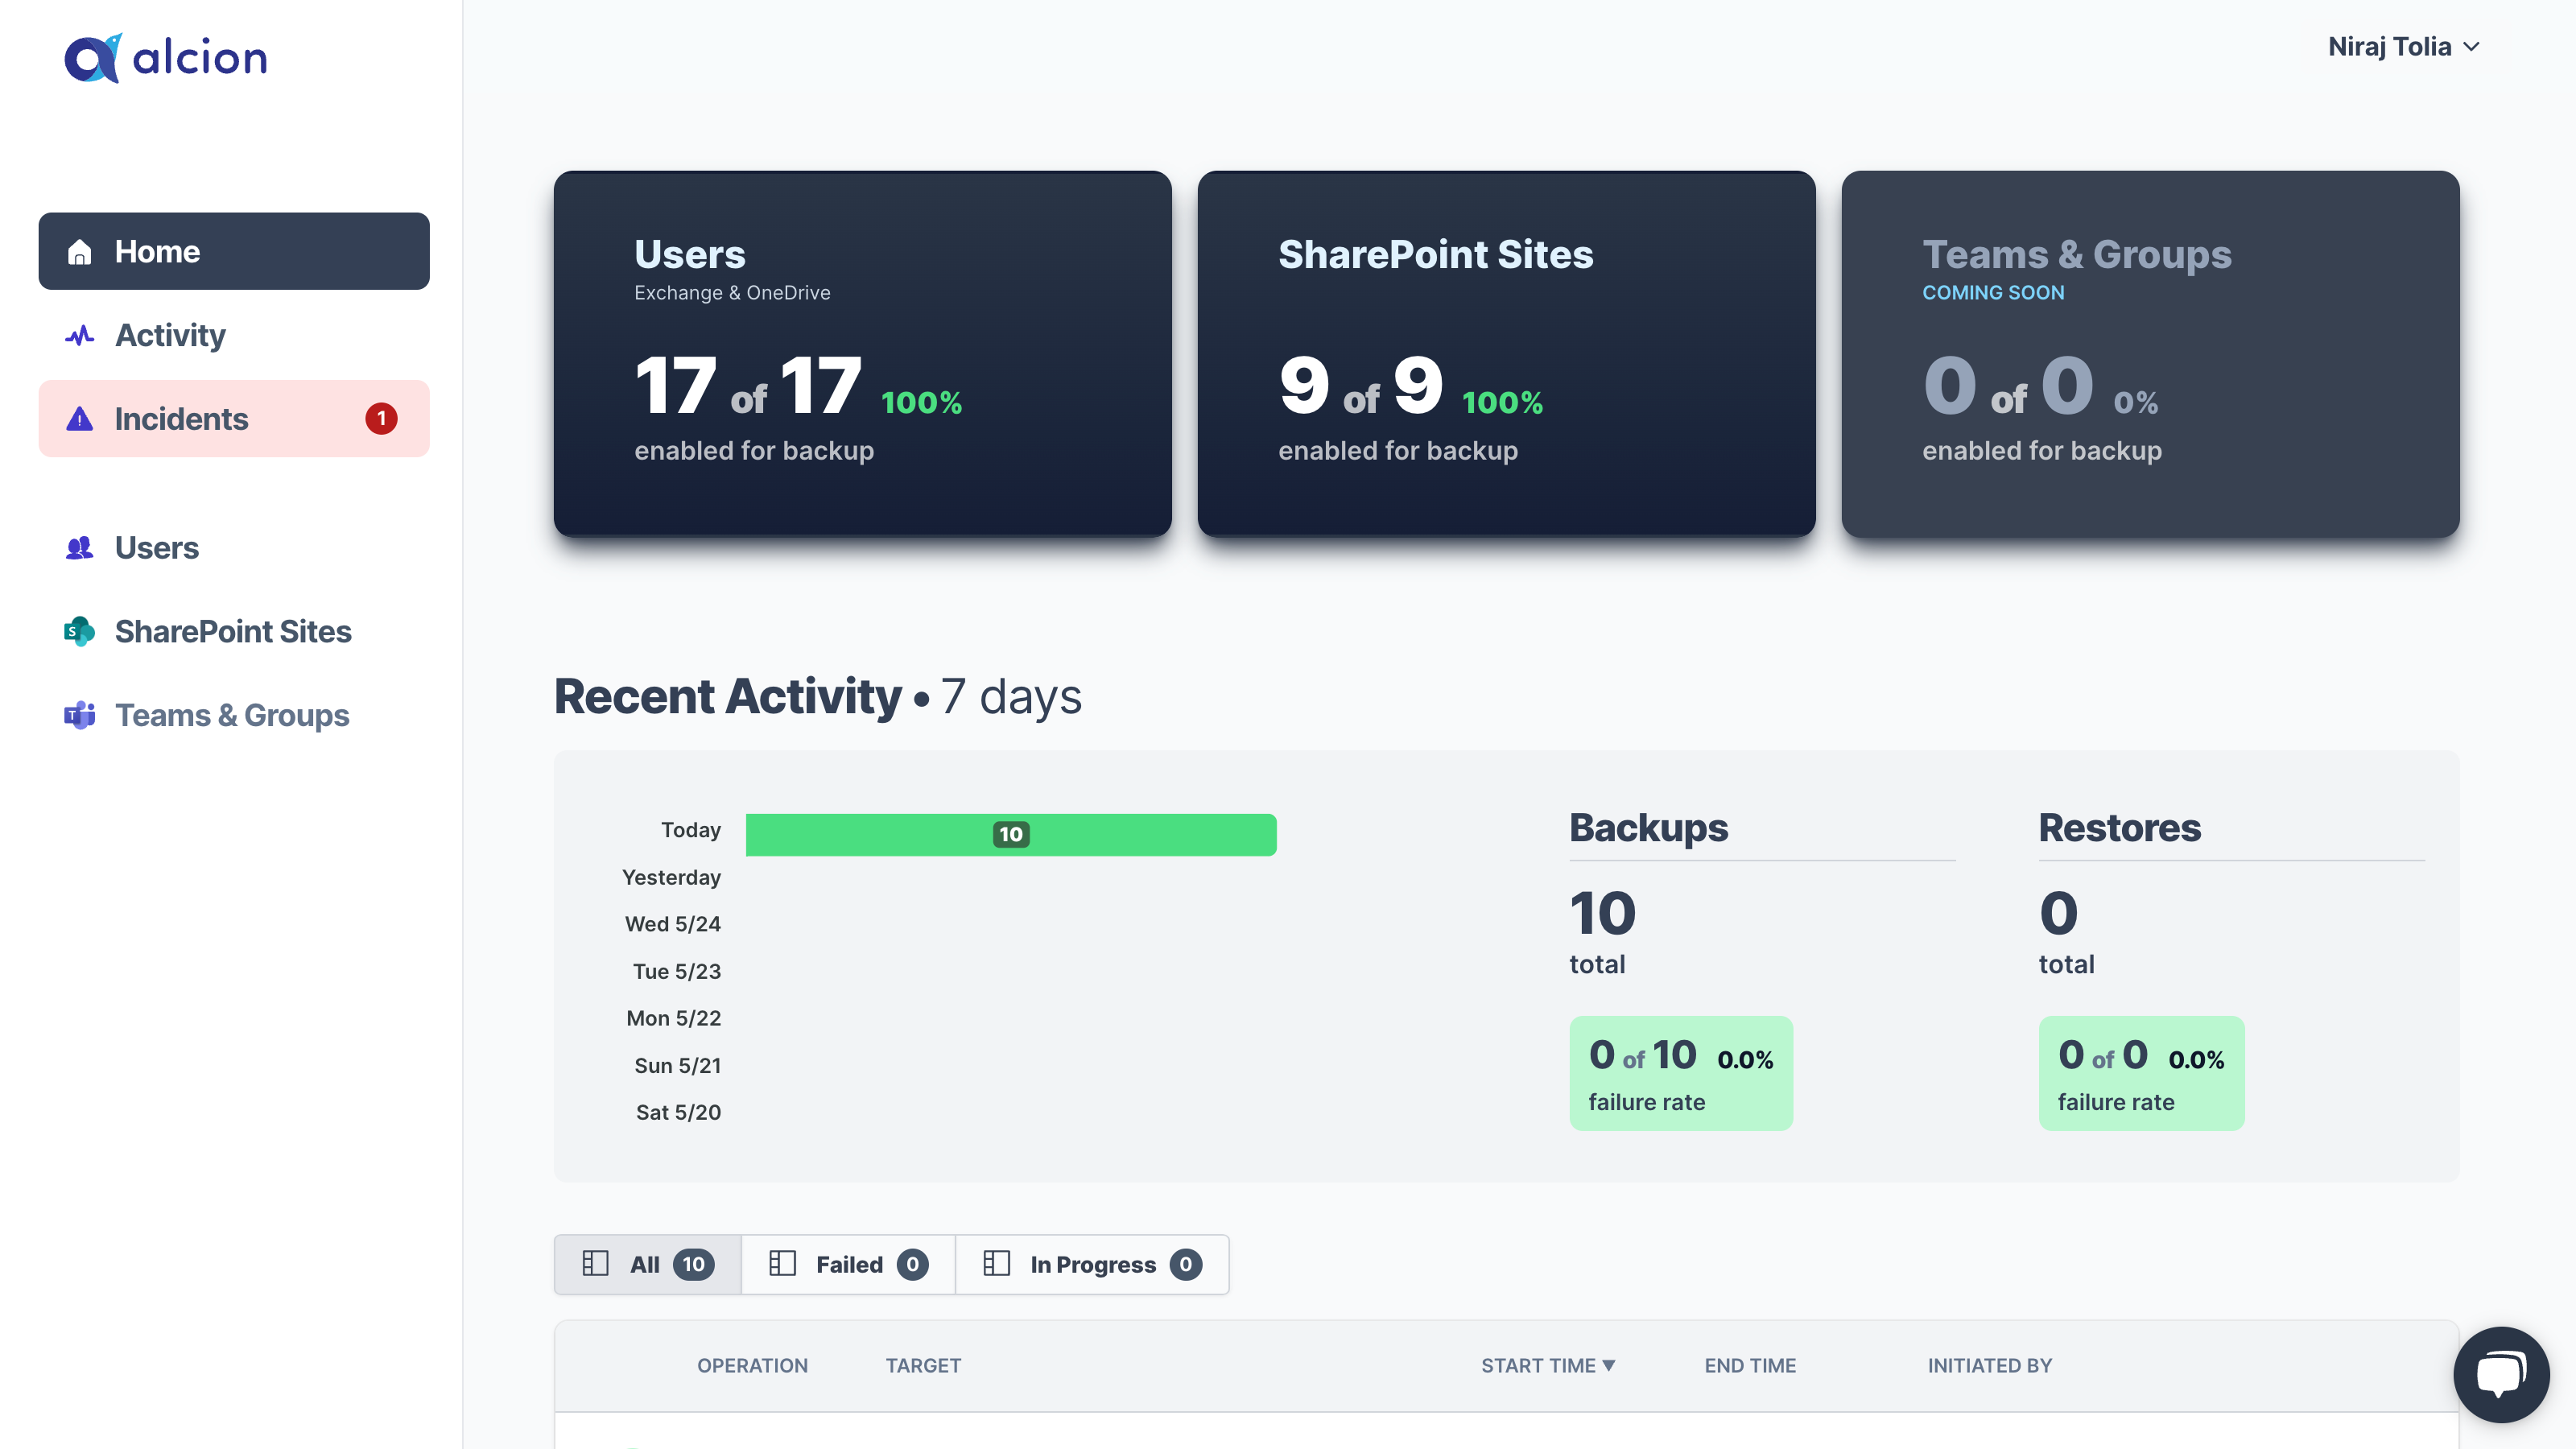This screenshot has height=1449, width=2576.
Task: Click the Home house icon
Action: pos(80,252)
